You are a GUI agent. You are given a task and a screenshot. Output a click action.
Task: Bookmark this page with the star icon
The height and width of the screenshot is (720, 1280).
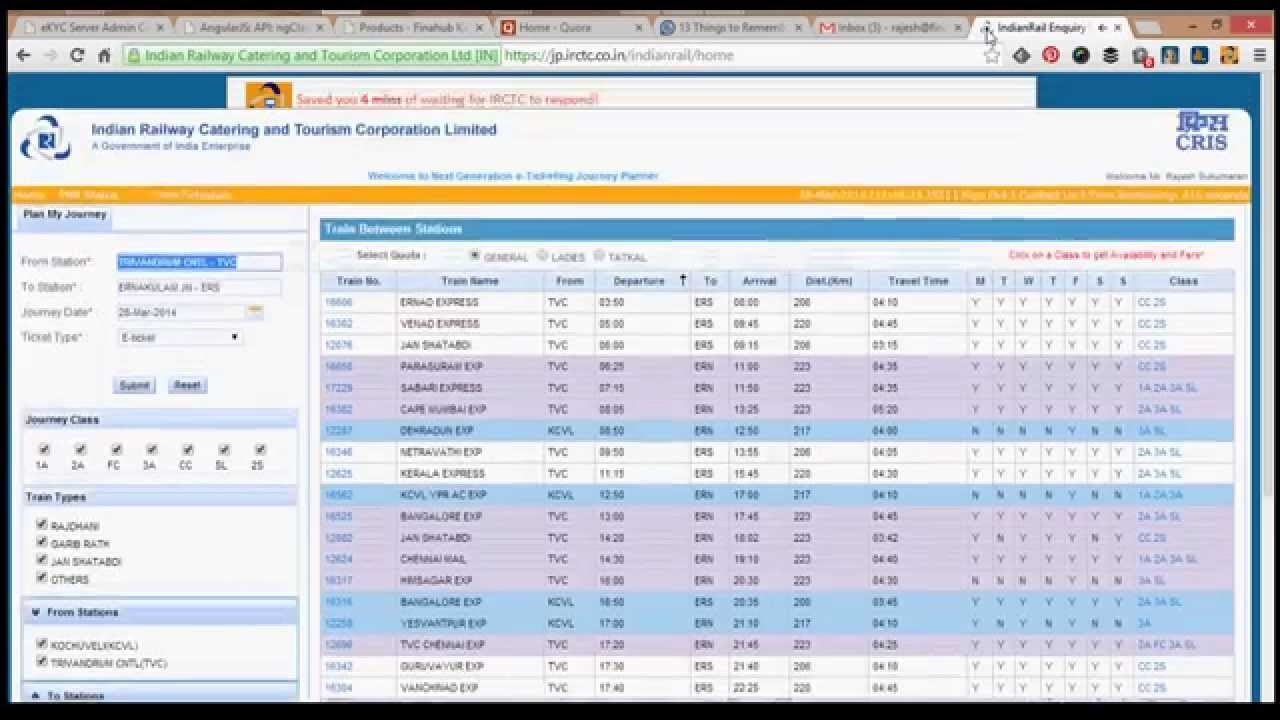[992, 56]
